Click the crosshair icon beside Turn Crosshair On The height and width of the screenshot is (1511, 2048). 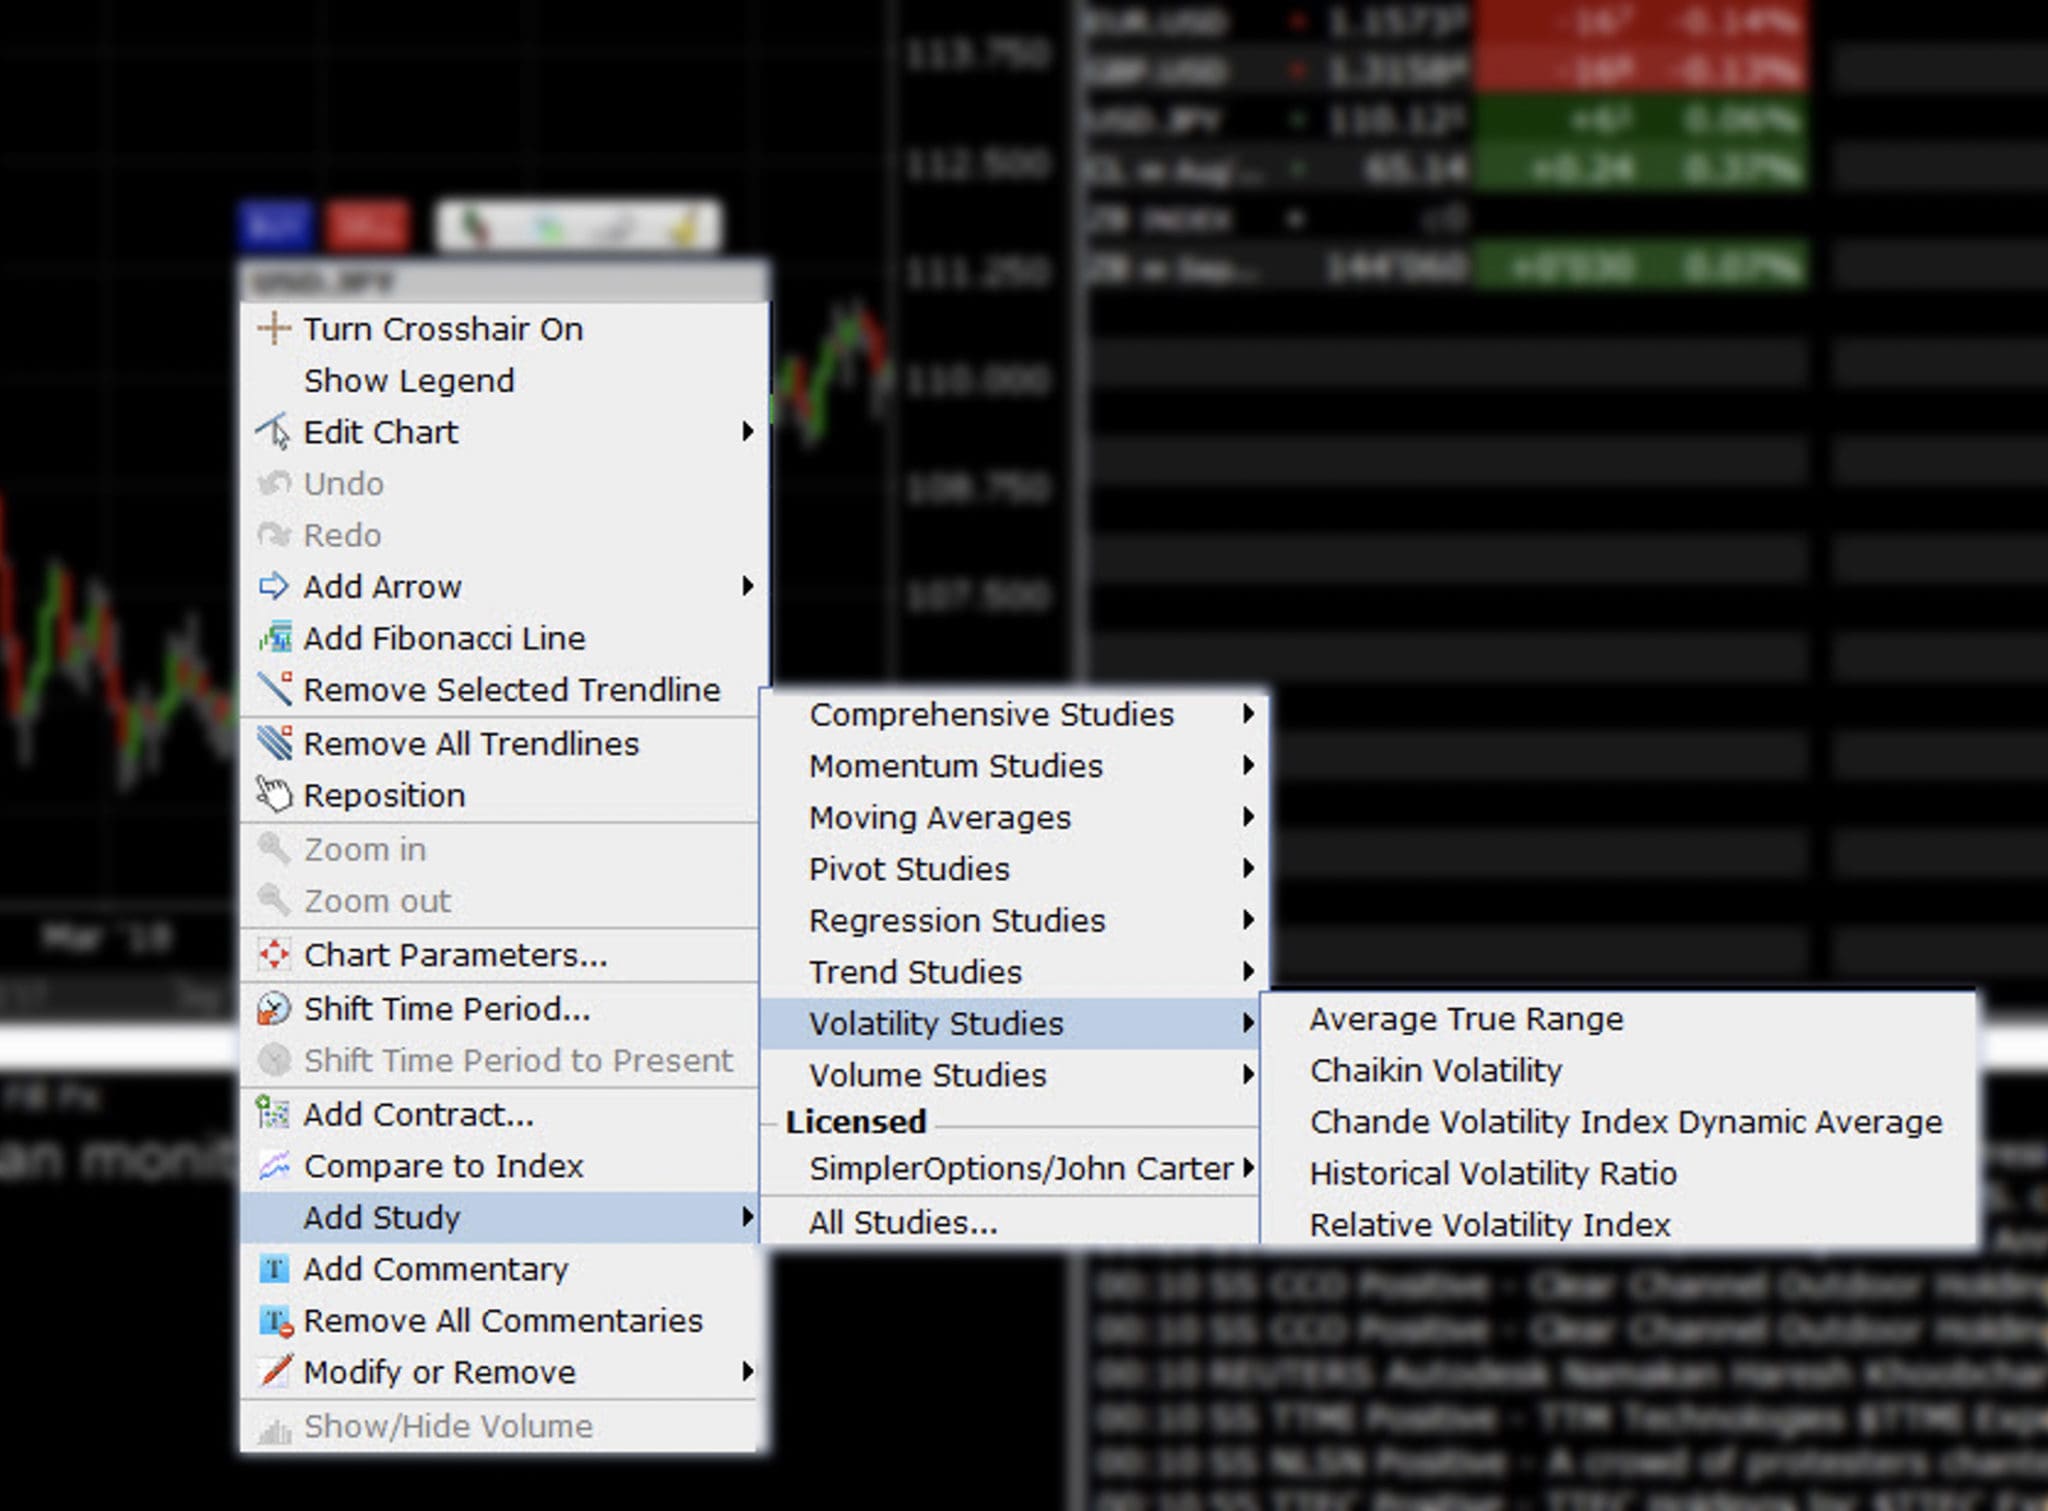273,329
